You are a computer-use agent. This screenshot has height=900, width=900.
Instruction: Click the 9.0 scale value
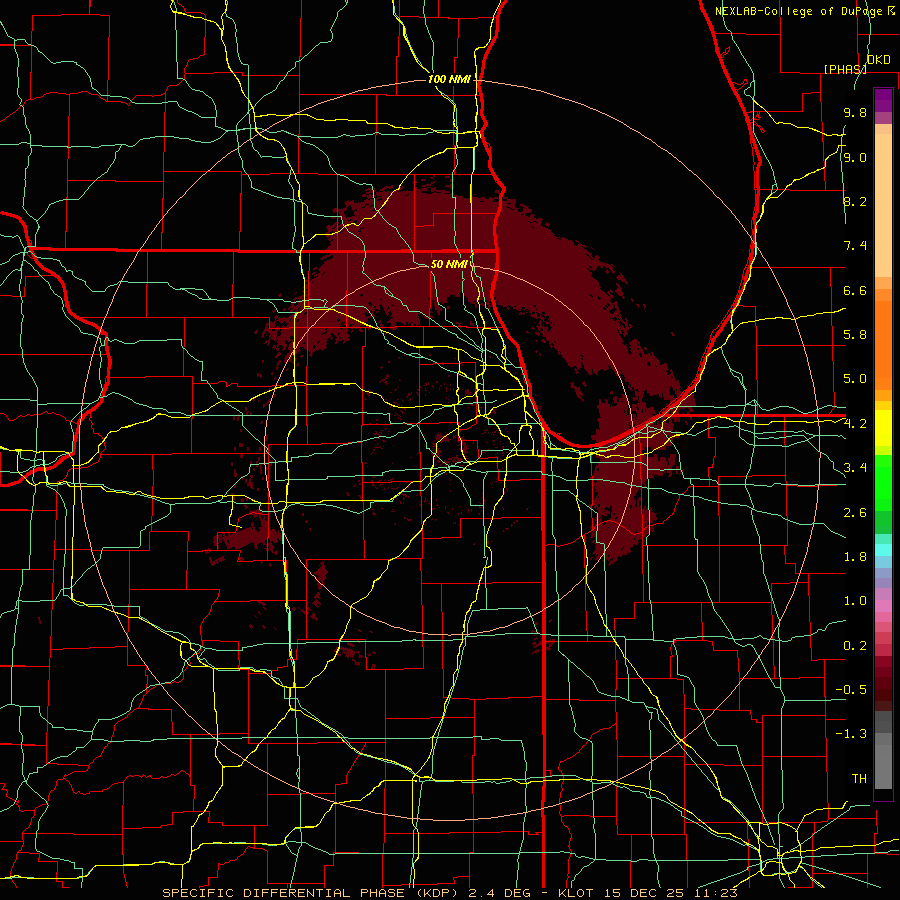click(x=855, y=157)
